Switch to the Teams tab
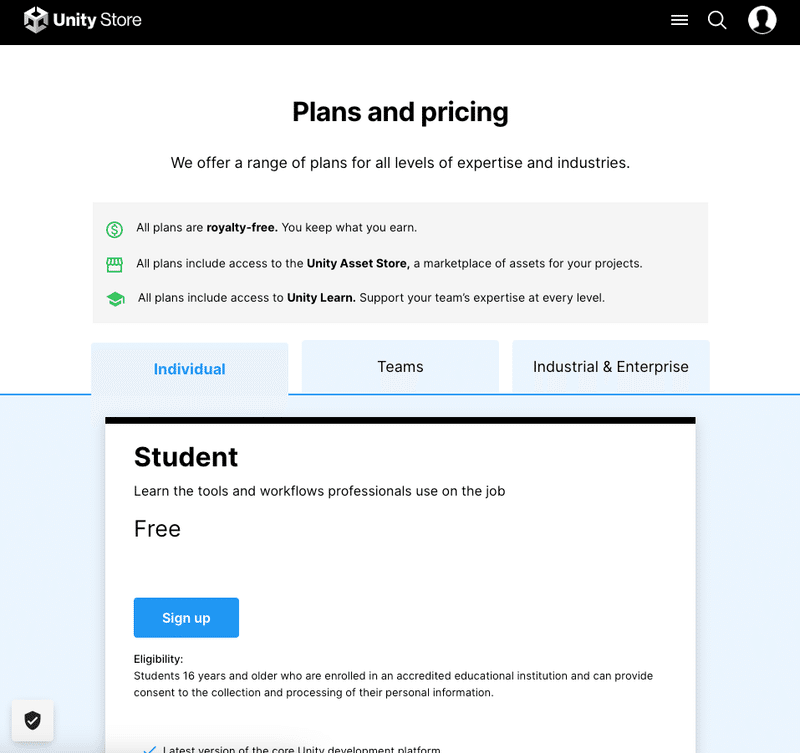The height and width of the screenshot is (753, 800). (400, 367)
